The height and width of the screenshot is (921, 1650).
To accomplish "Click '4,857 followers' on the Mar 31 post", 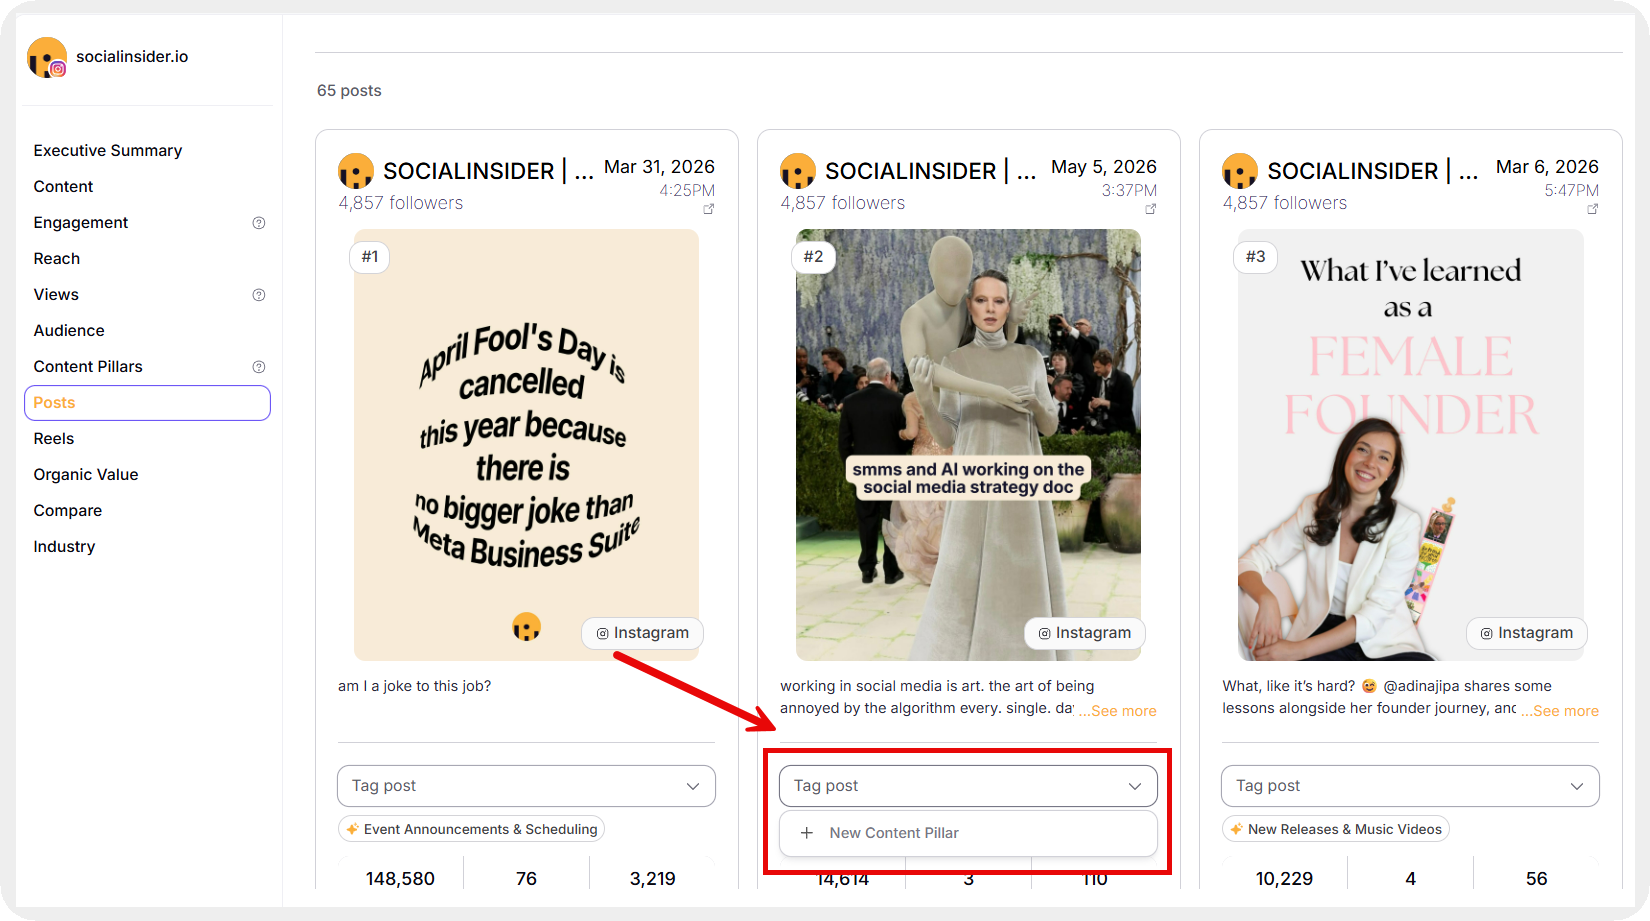I will point(401,203).
